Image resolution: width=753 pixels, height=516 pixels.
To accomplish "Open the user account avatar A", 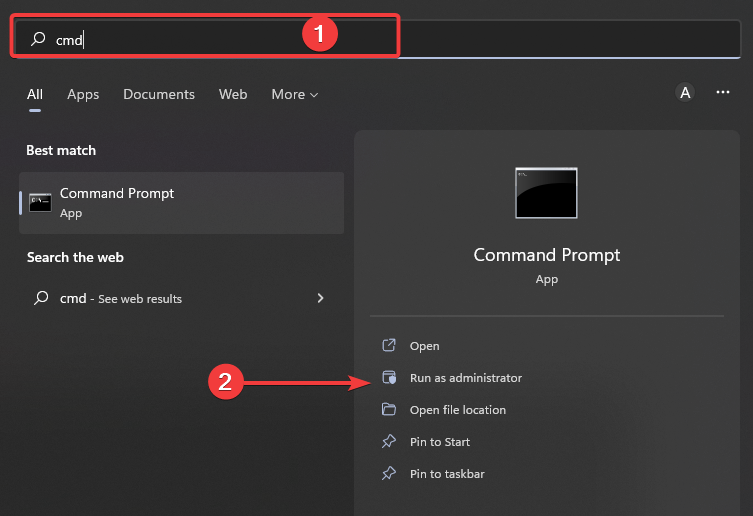I will click(x=685, y=93).
